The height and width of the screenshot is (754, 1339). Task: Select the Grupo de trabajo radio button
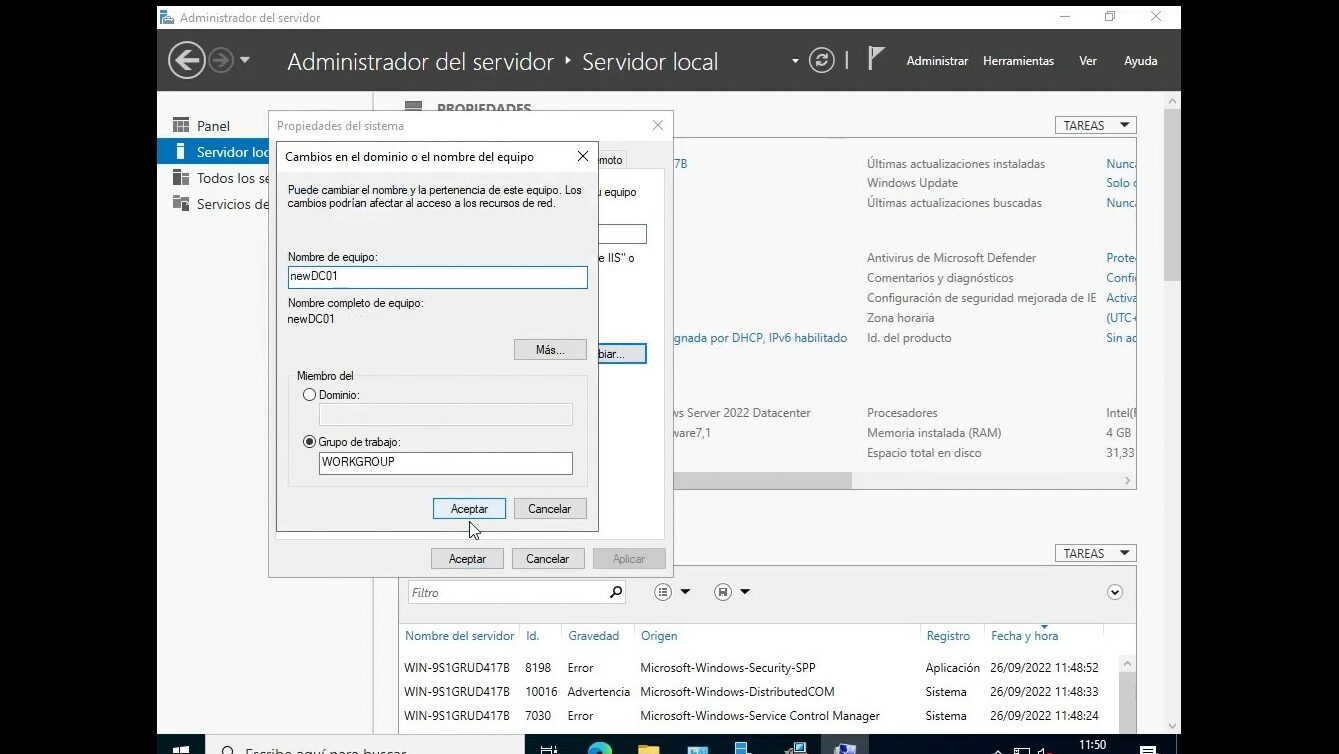point(310,442)
